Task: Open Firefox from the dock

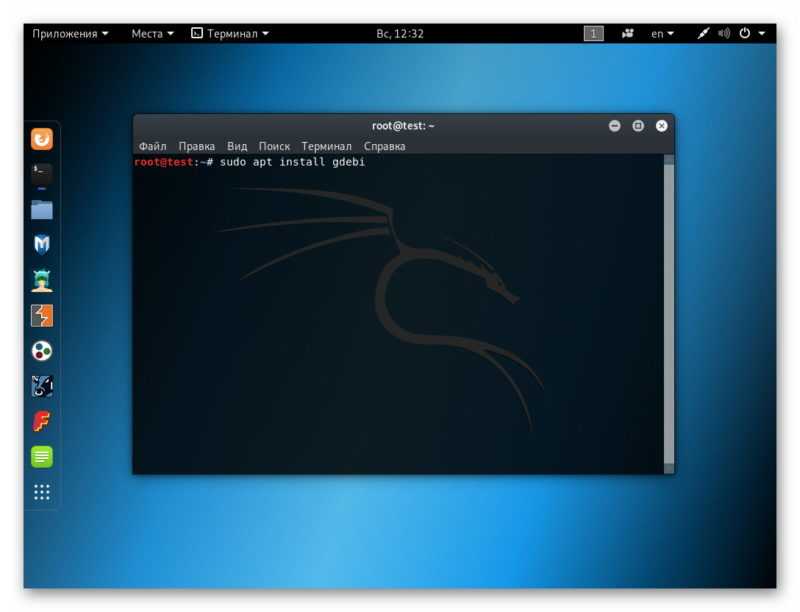Action: [42, 139]
